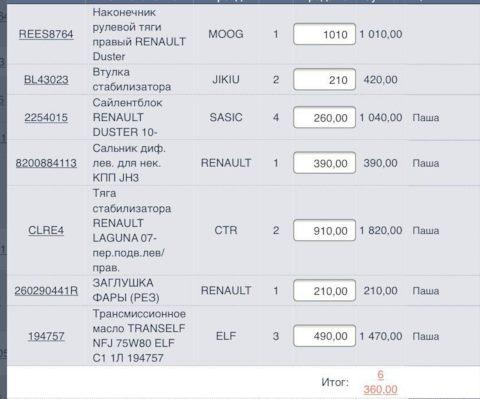480x399 pixels.
Task: Click the Тяга стабилизатора LAGUNA description
Action: tap(132, 230)
